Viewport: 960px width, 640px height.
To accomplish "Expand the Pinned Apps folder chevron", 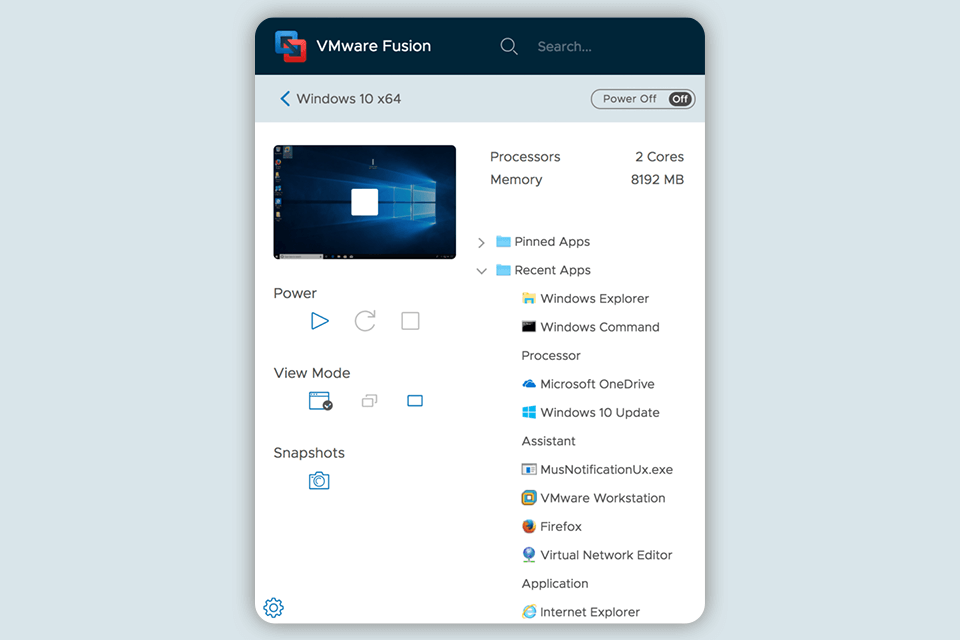I will [481, 243].
